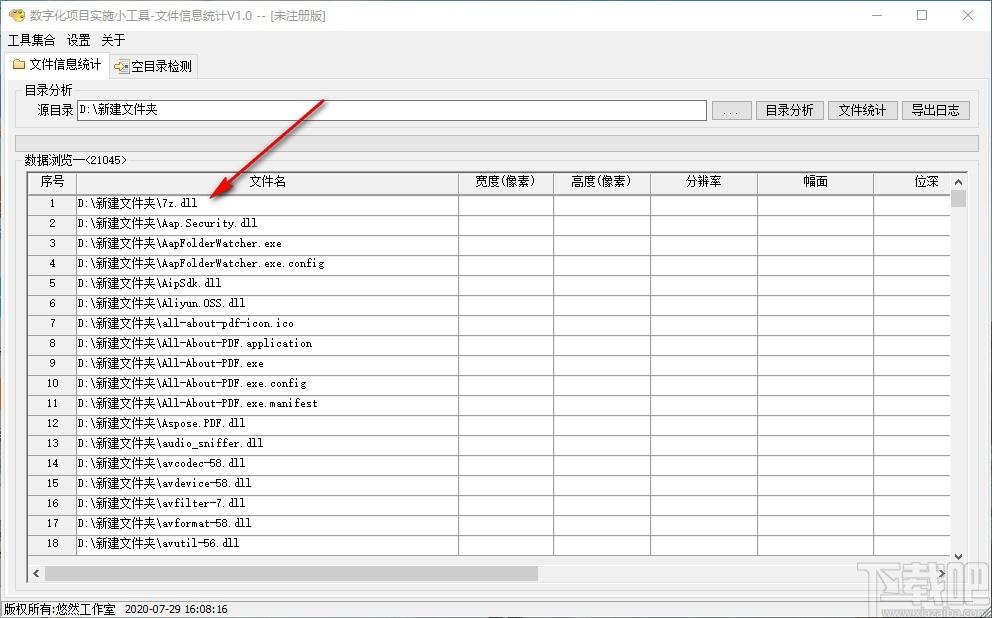
Task: Click the vertical scrollbar thumb
Action: 958,199
